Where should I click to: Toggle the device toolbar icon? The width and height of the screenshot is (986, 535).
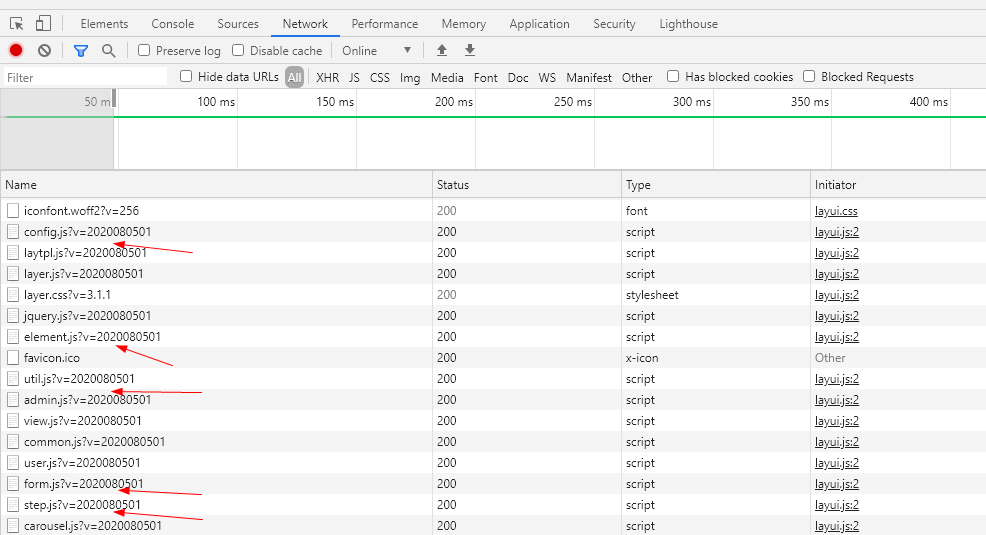tap(43, 24)
